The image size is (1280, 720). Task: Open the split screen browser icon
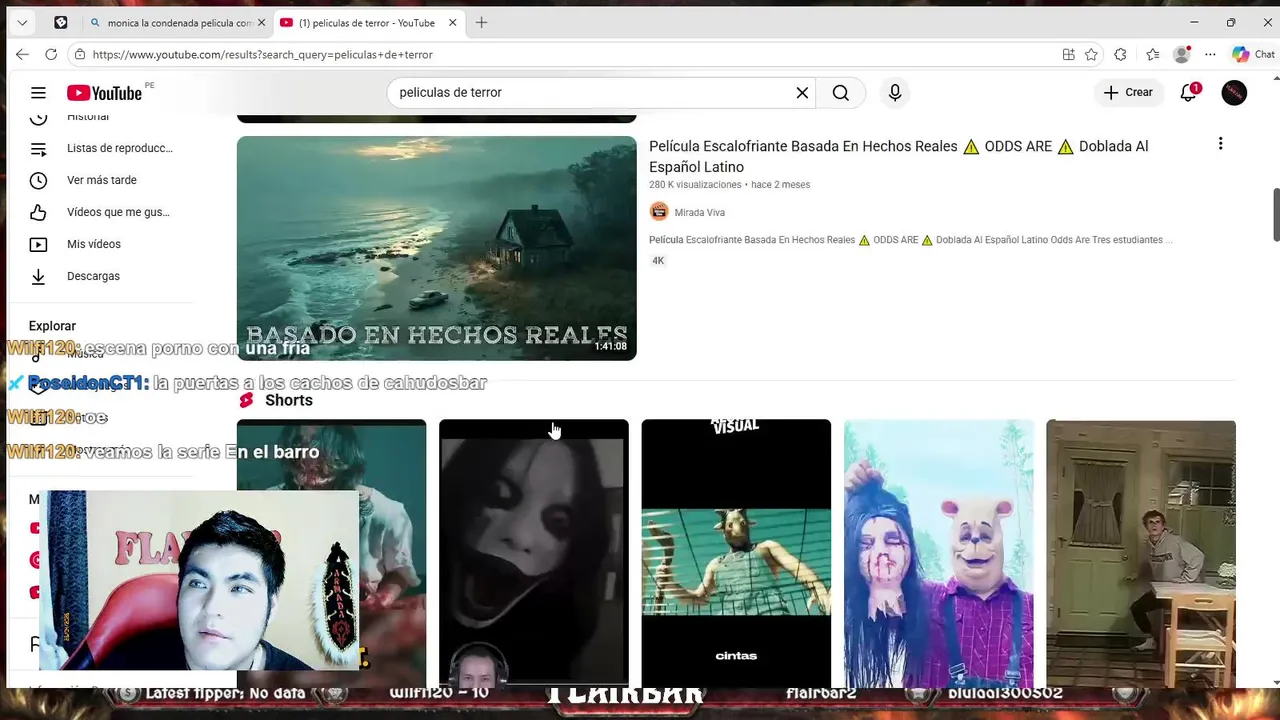[x=1069, y=54]
